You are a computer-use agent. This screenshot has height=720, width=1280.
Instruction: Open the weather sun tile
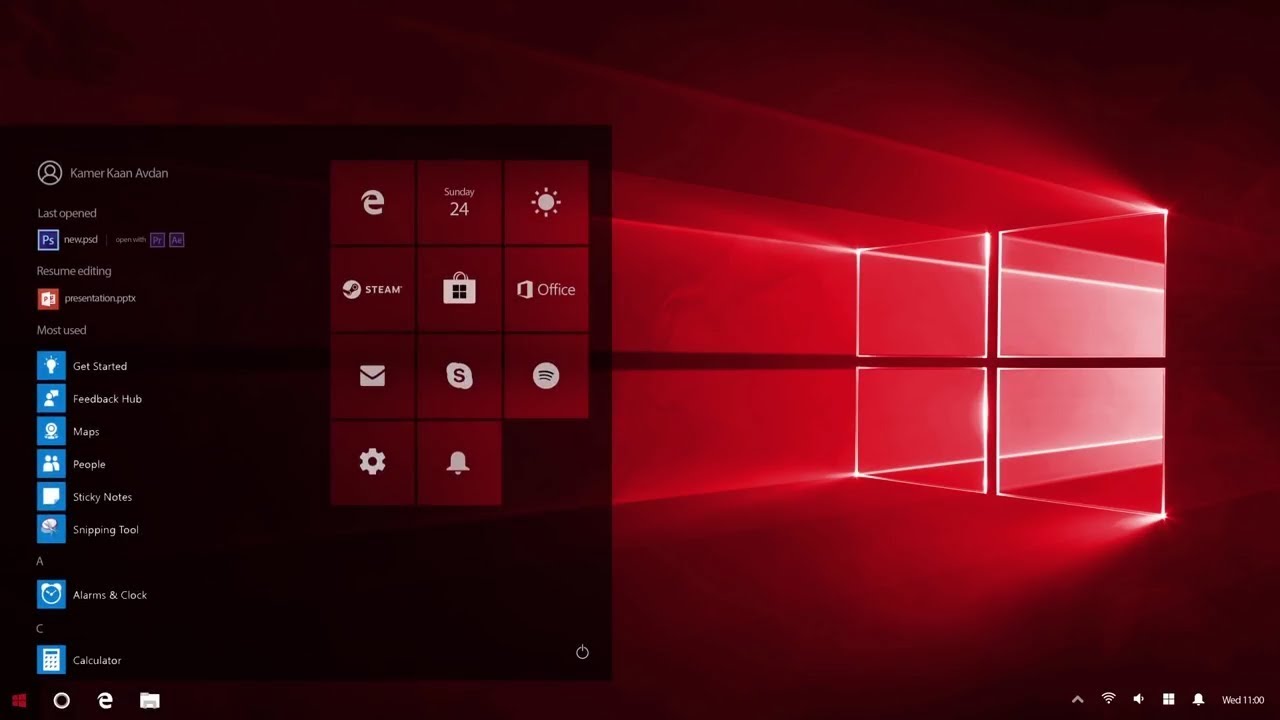(x=546, y=203)
